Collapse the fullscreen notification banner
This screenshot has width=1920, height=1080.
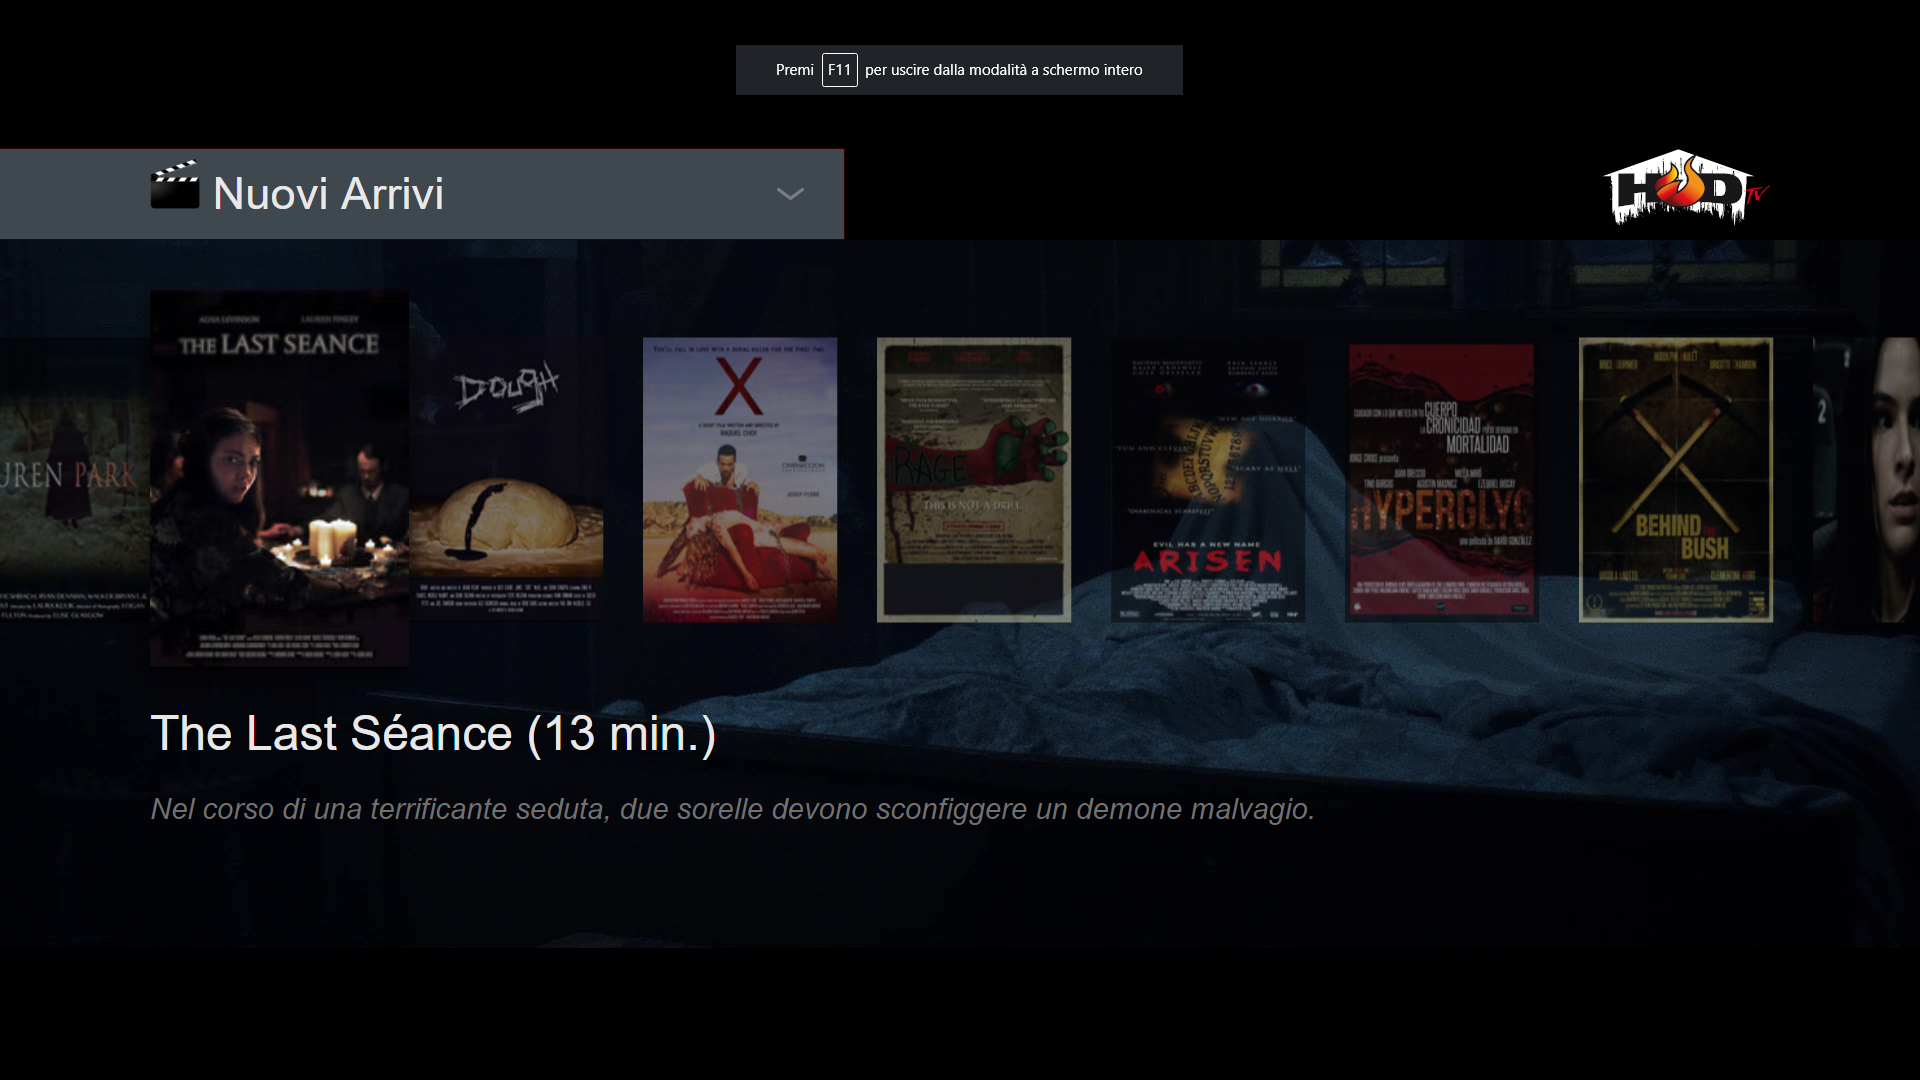[959, 70]
